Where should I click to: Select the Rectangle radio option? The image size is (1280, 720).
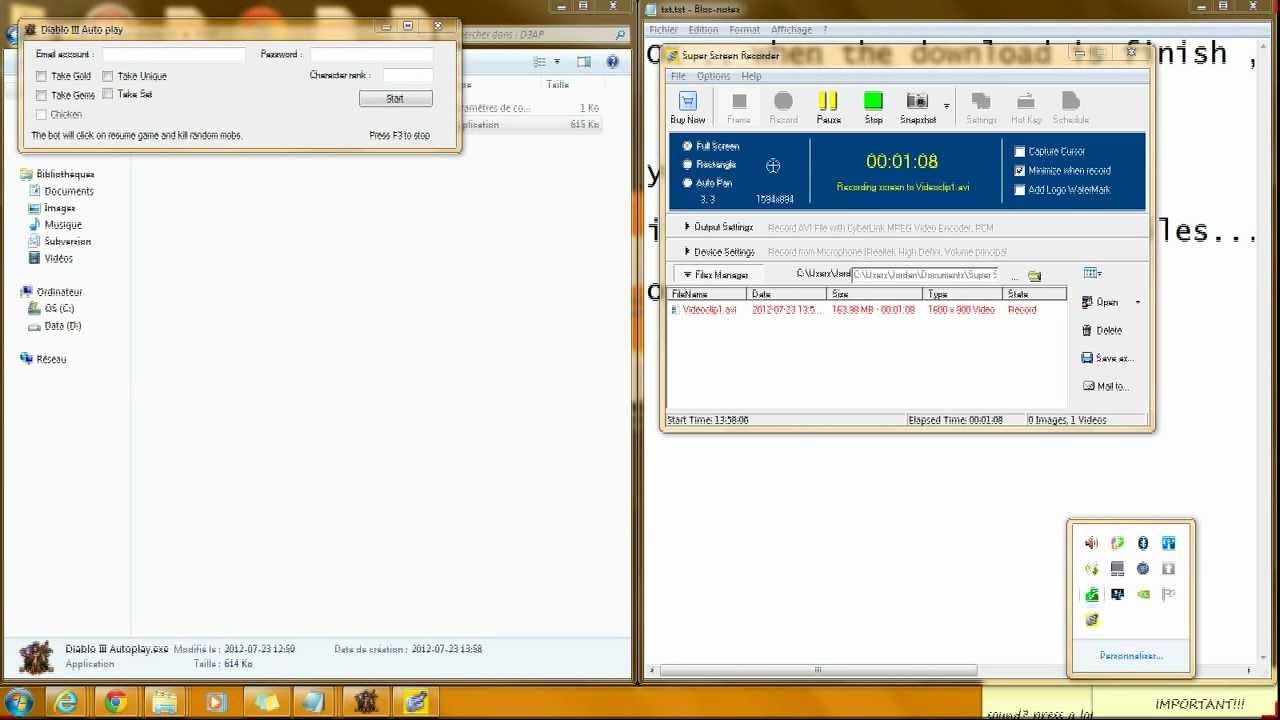687,164
